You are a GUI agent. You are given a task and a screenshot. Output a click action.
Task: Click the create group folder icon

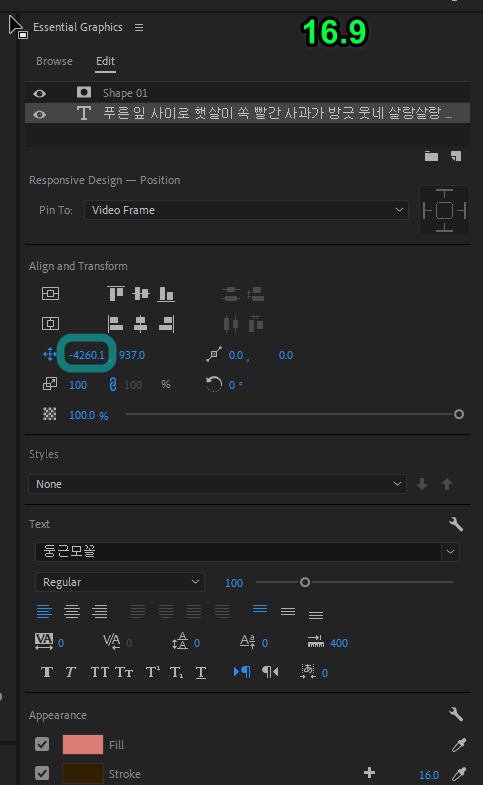pos(431,156)
